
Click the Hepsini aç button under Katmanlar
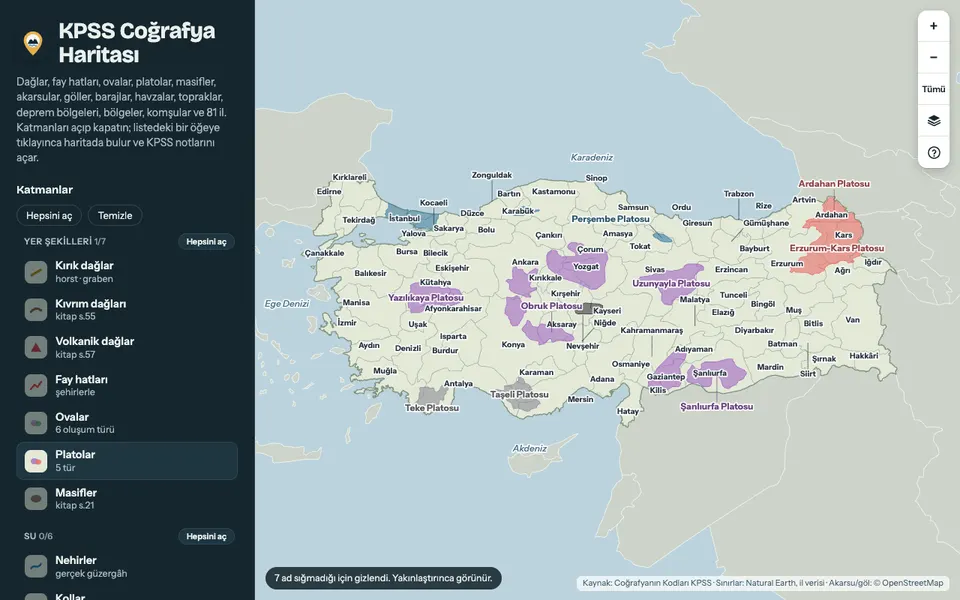pos(49,216)
